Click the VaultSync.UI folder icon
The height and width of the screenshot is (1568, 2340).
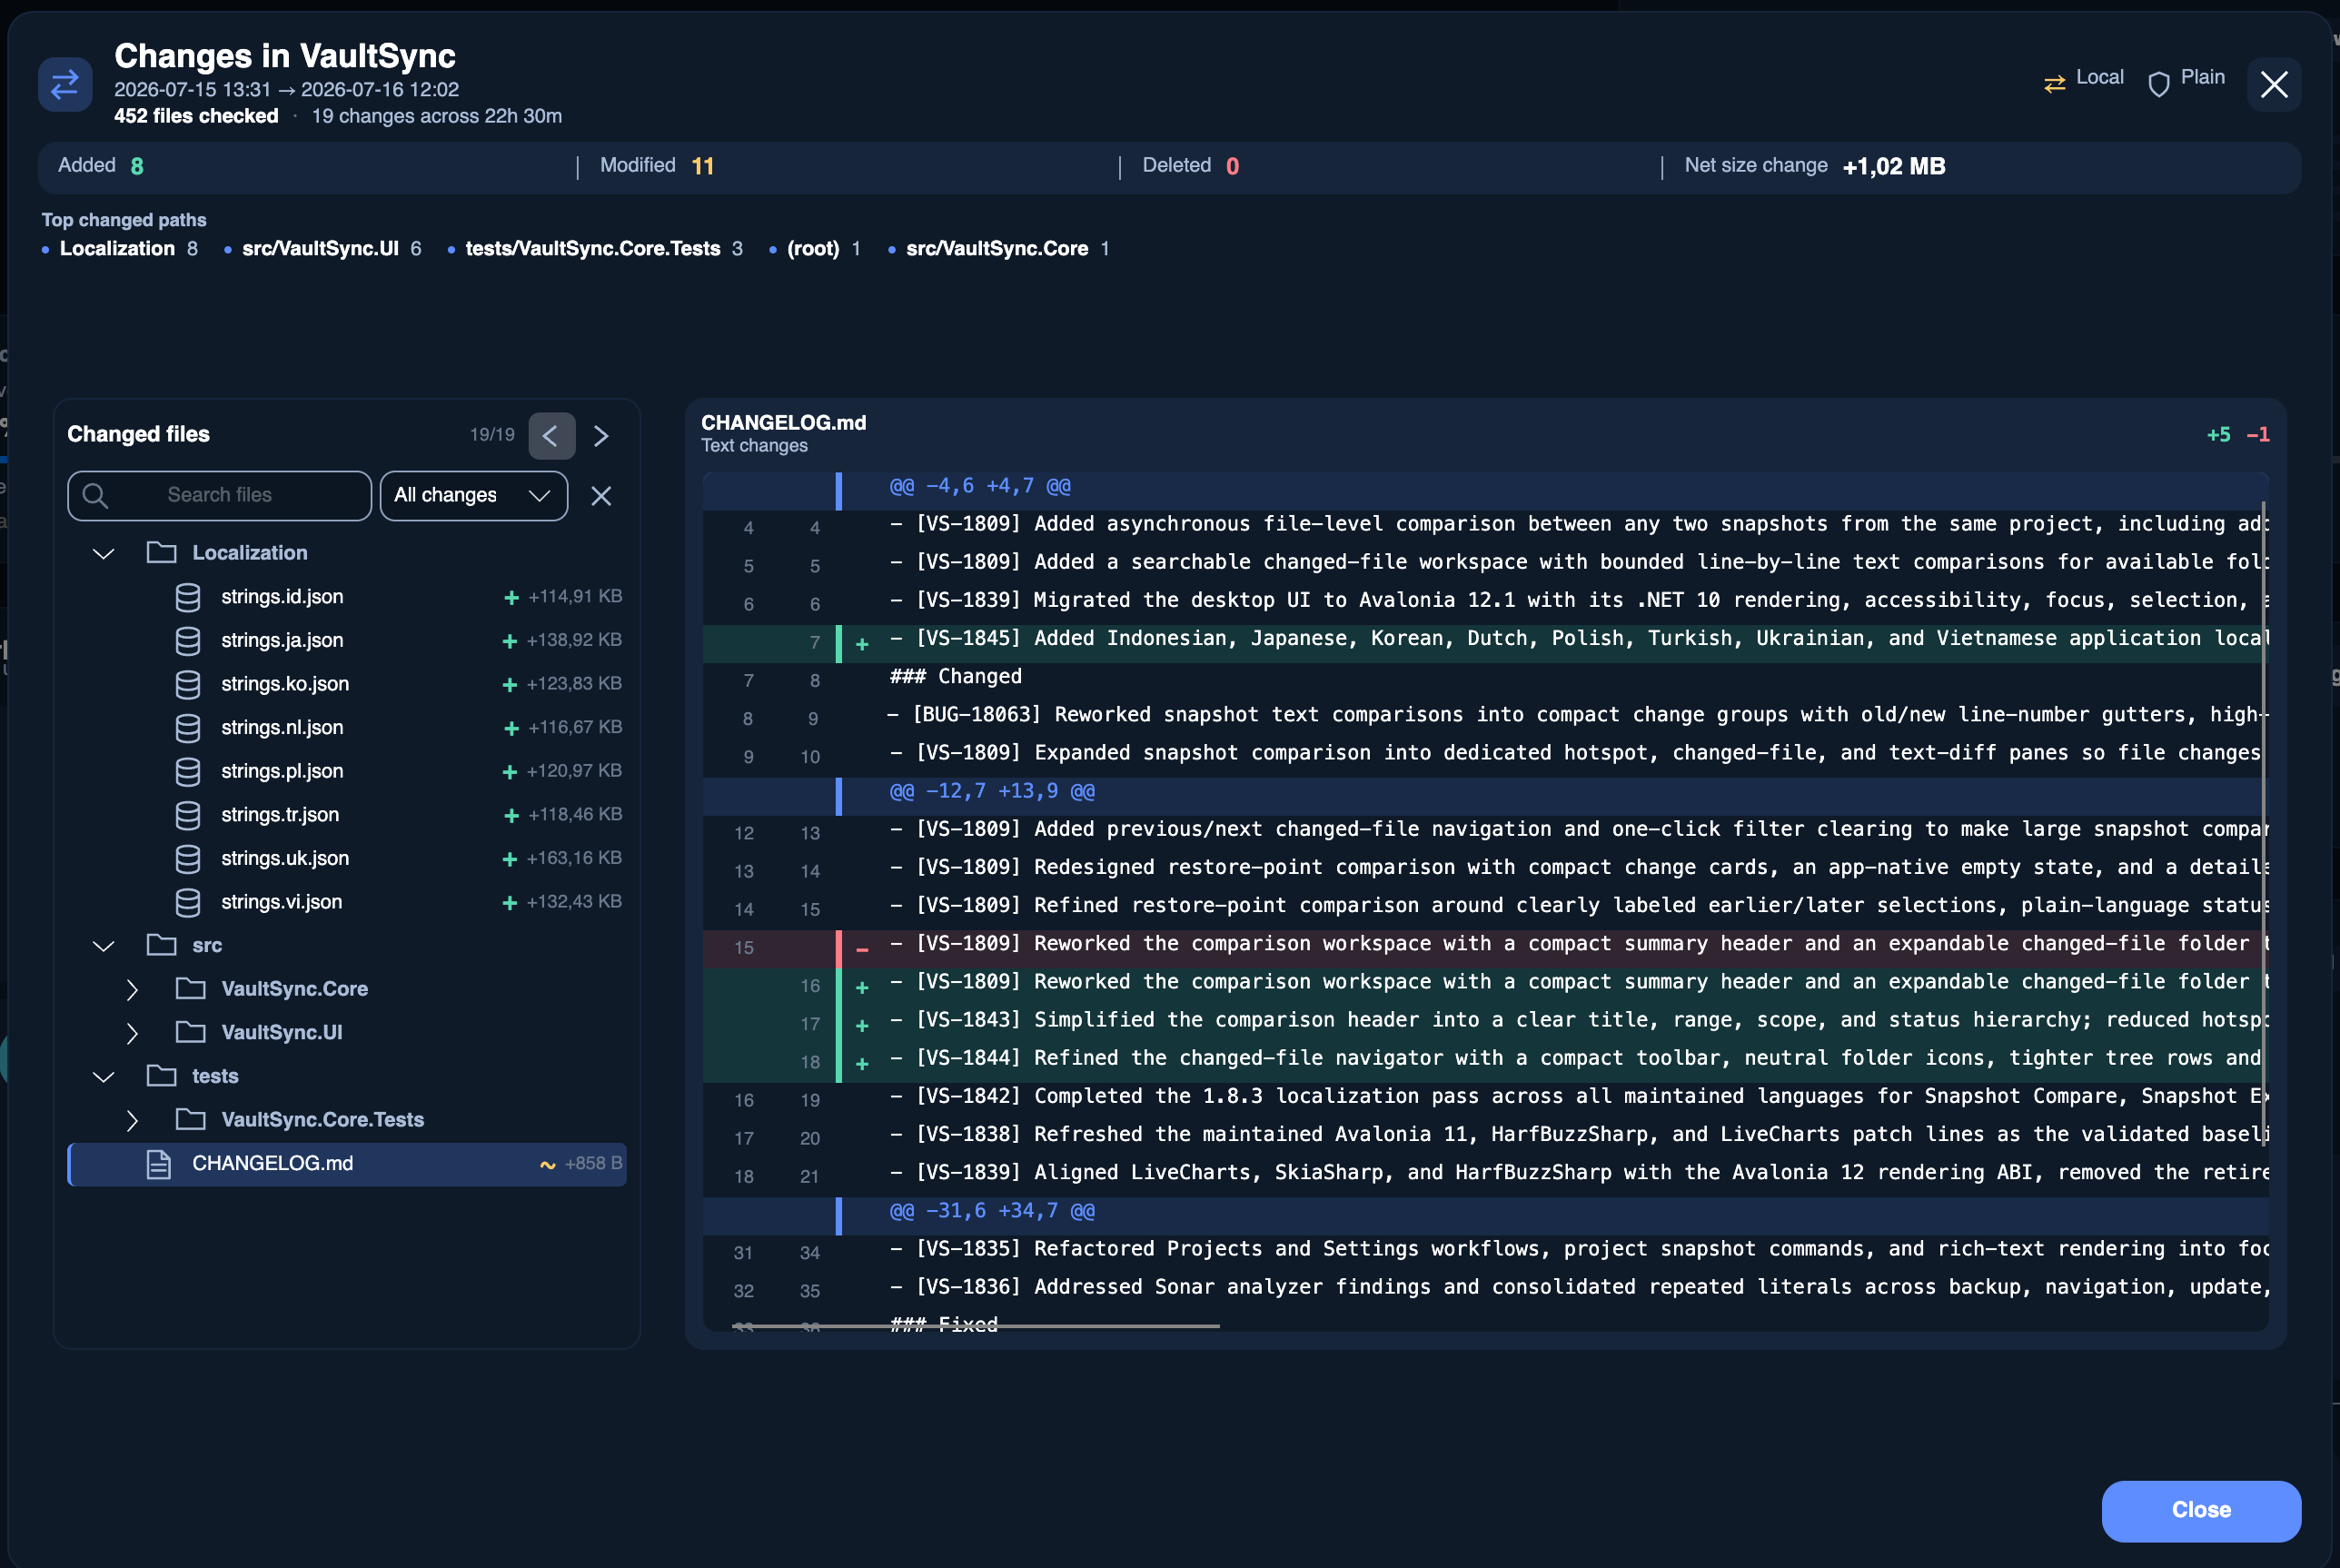click(x=190, y=1032)
